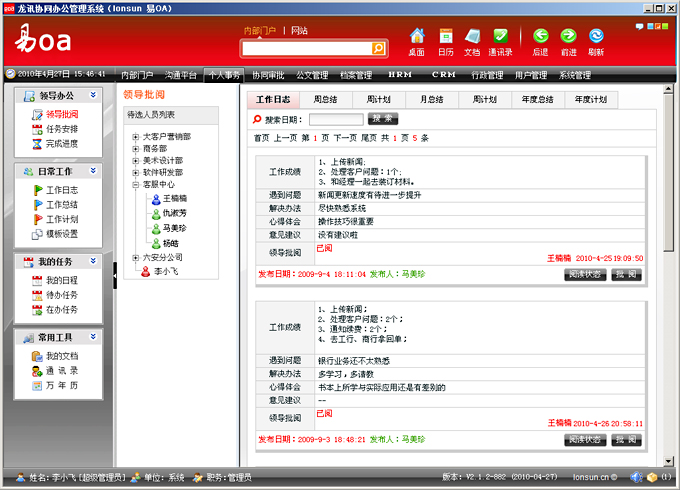Click the first 阅读状态 button
Screen dimensions: 680x490
pyautogui.click(x=585, y=274)
